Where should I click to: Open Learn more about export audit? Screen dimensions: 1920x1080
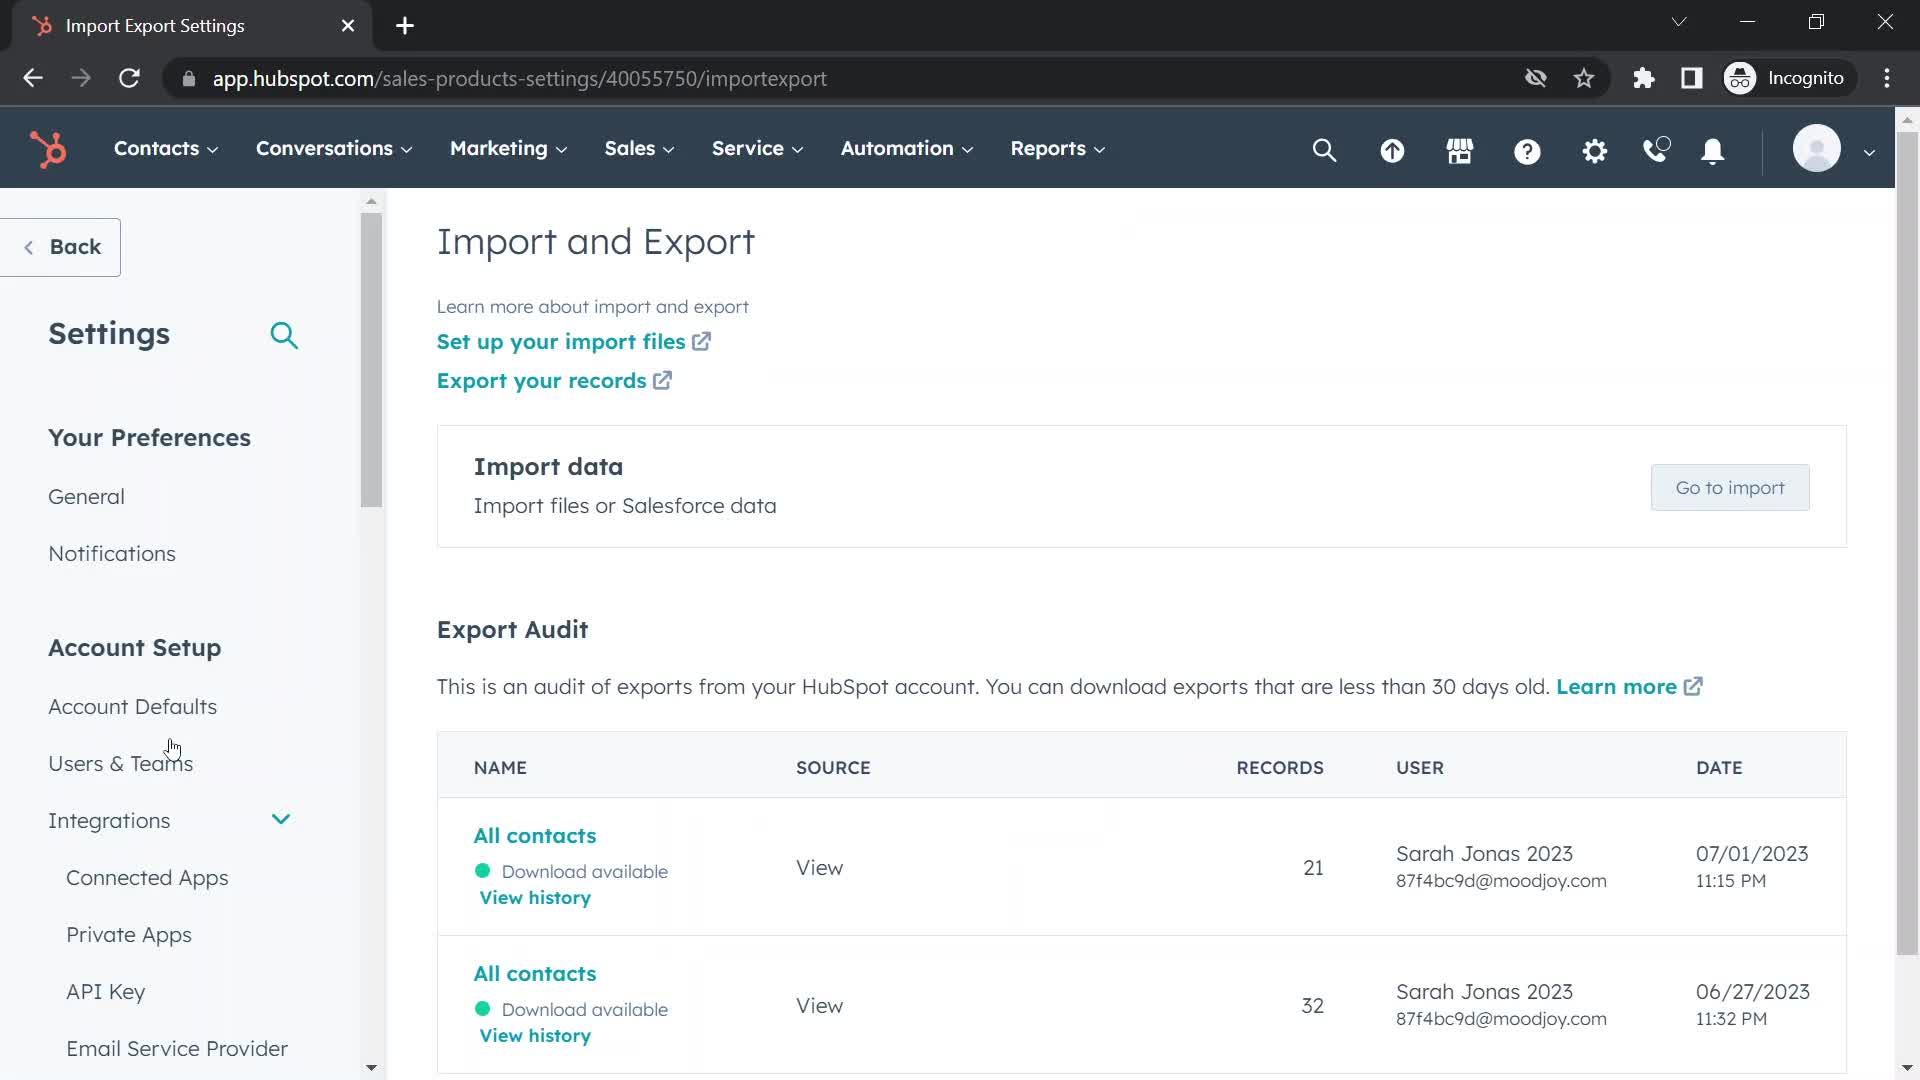click(x=1629, y=687)
